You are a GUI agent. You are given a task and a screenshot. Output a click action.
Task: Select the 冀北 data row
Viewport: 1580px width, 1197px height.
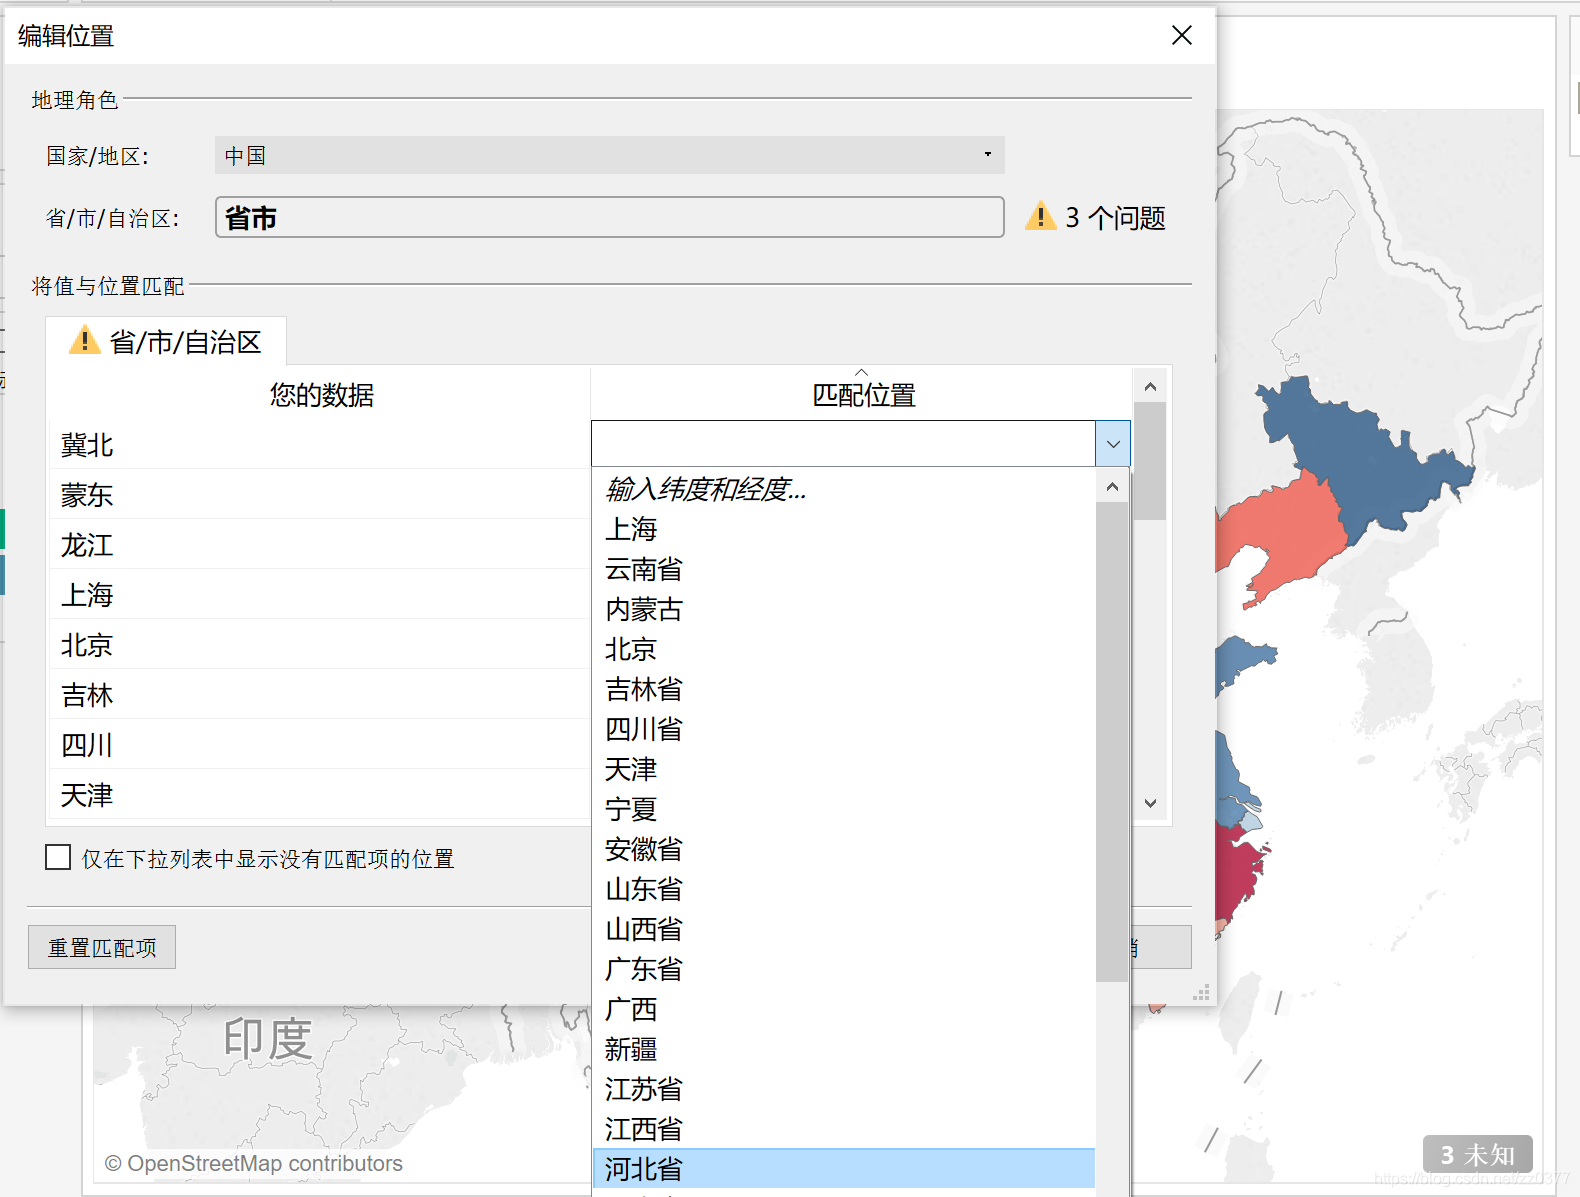pyautogui.click(x=320, y=445)
